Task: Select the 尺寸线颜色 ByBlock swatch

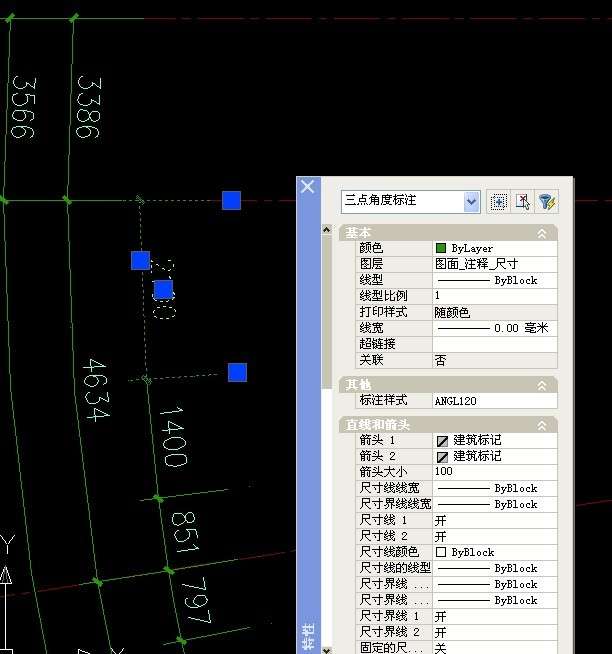Action: (x=441, y=552)
